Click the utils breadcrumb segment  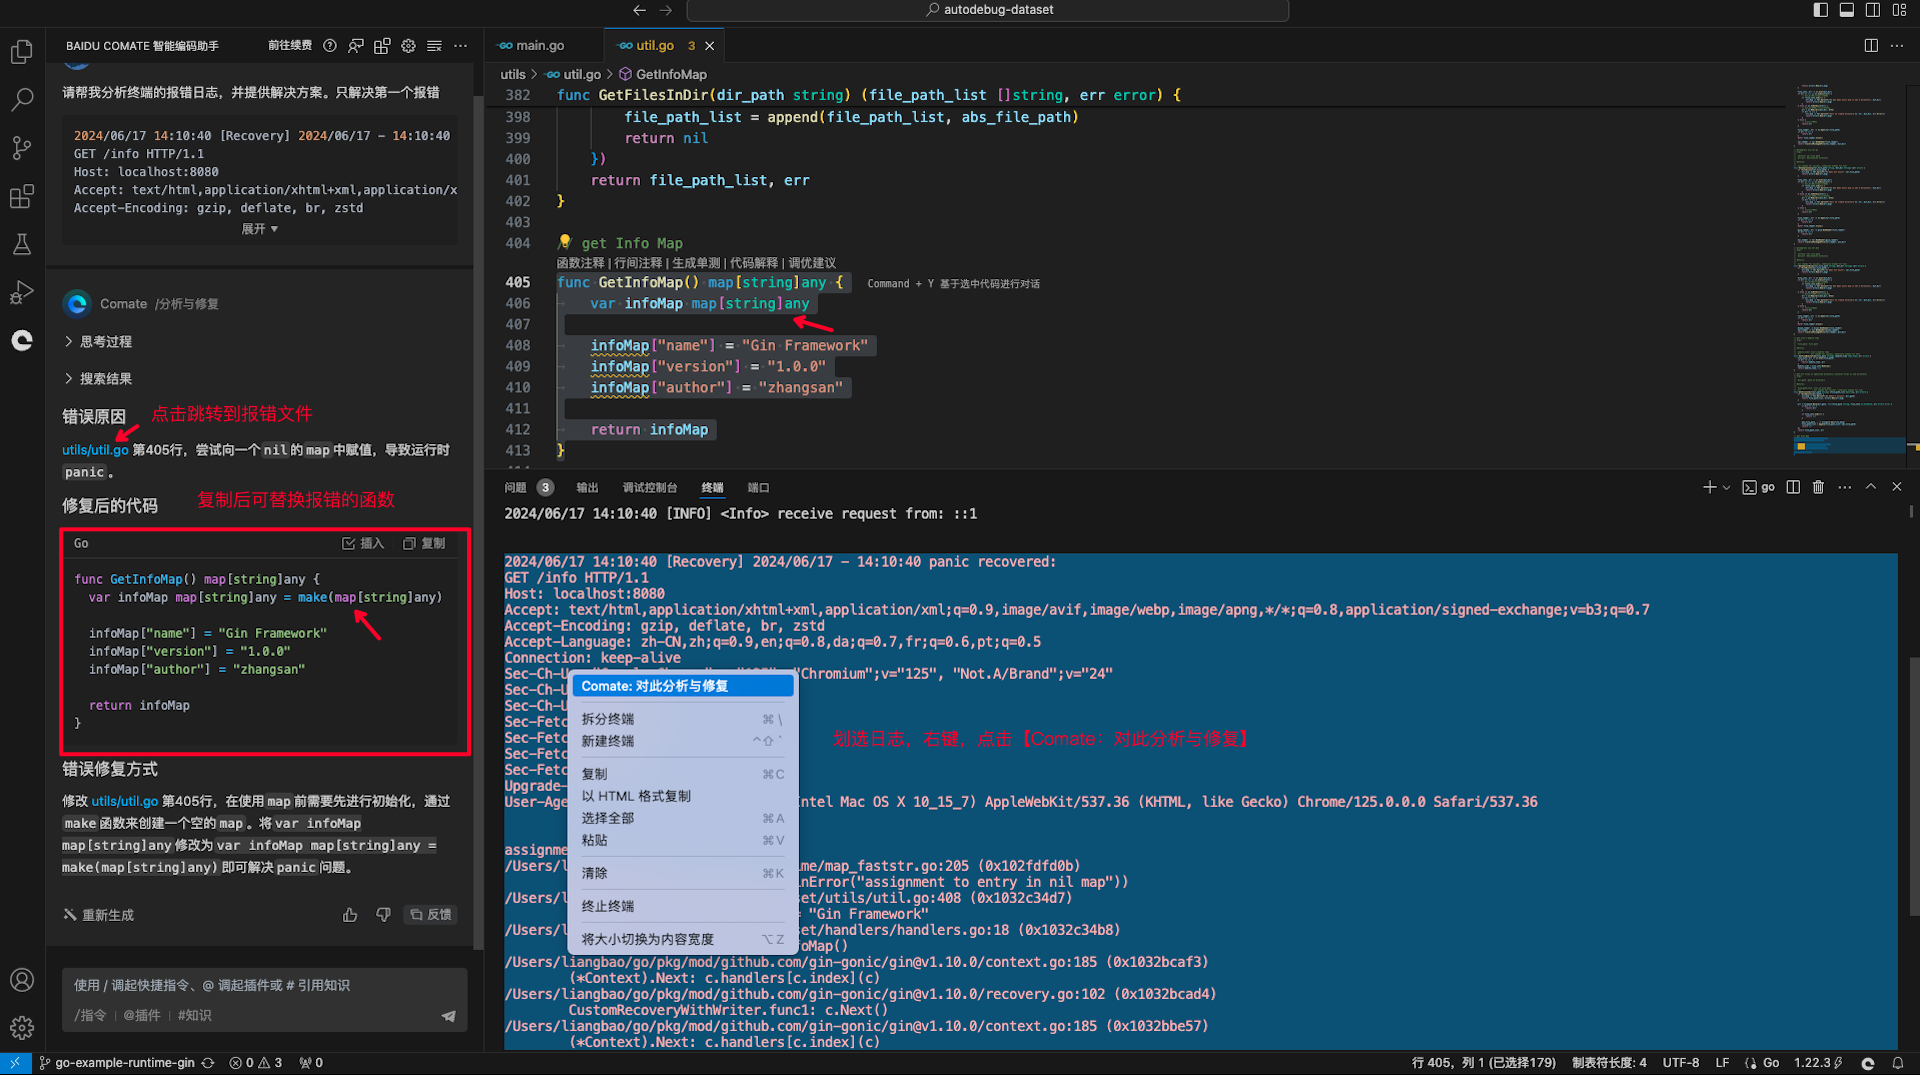point(513,74)
